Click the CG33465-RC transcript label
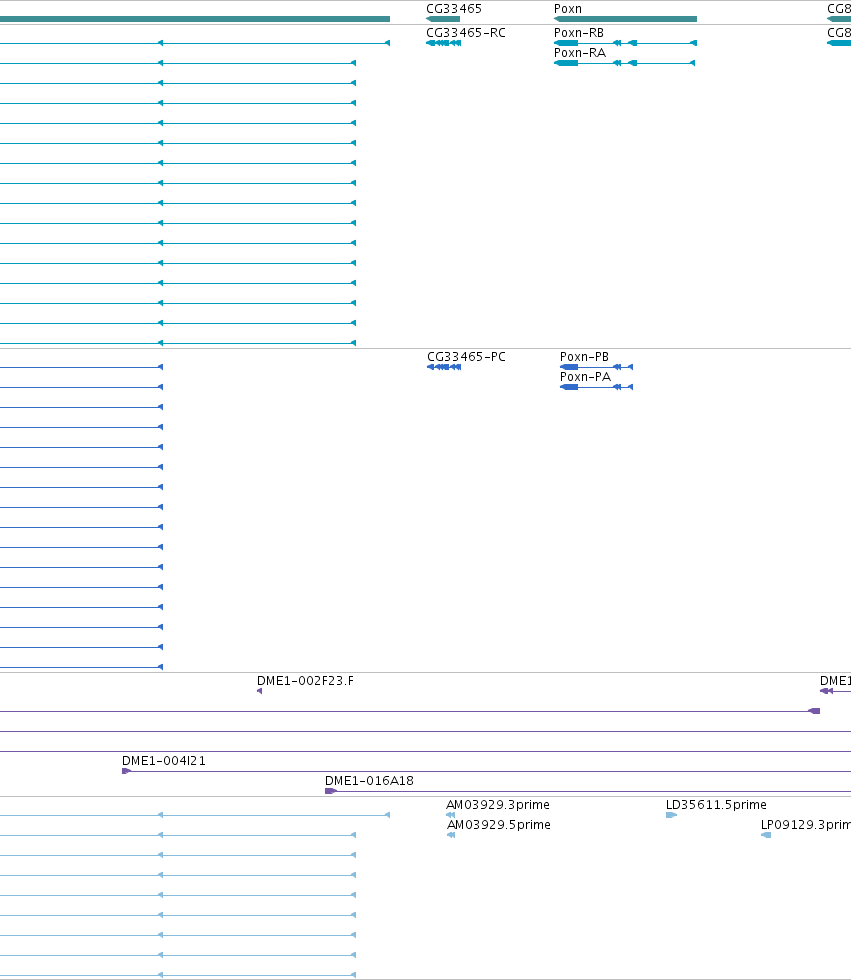 [x=465, y=32]
